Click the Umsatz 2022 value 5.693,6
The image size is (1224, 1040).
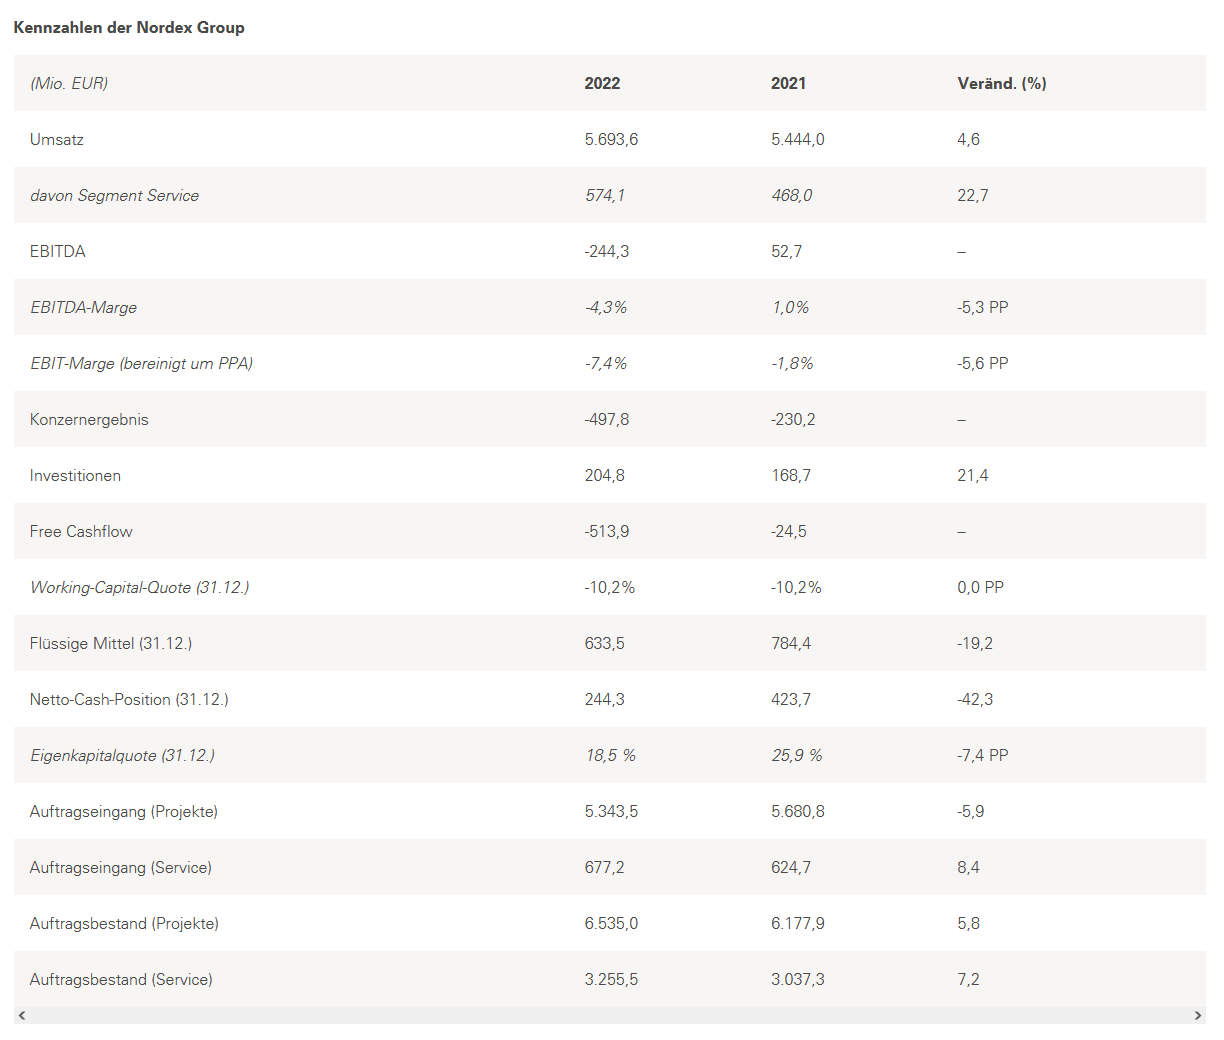point(611,140)
